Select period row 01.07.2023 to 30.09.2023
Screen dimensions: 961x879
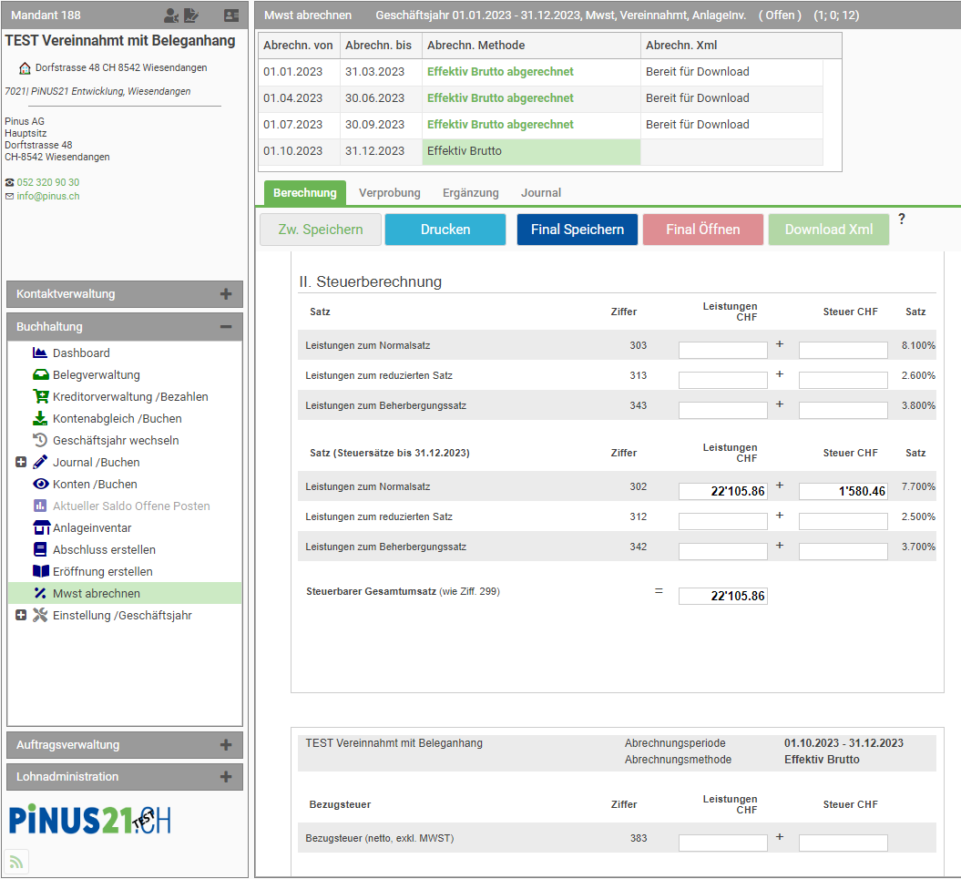[541, 124]
